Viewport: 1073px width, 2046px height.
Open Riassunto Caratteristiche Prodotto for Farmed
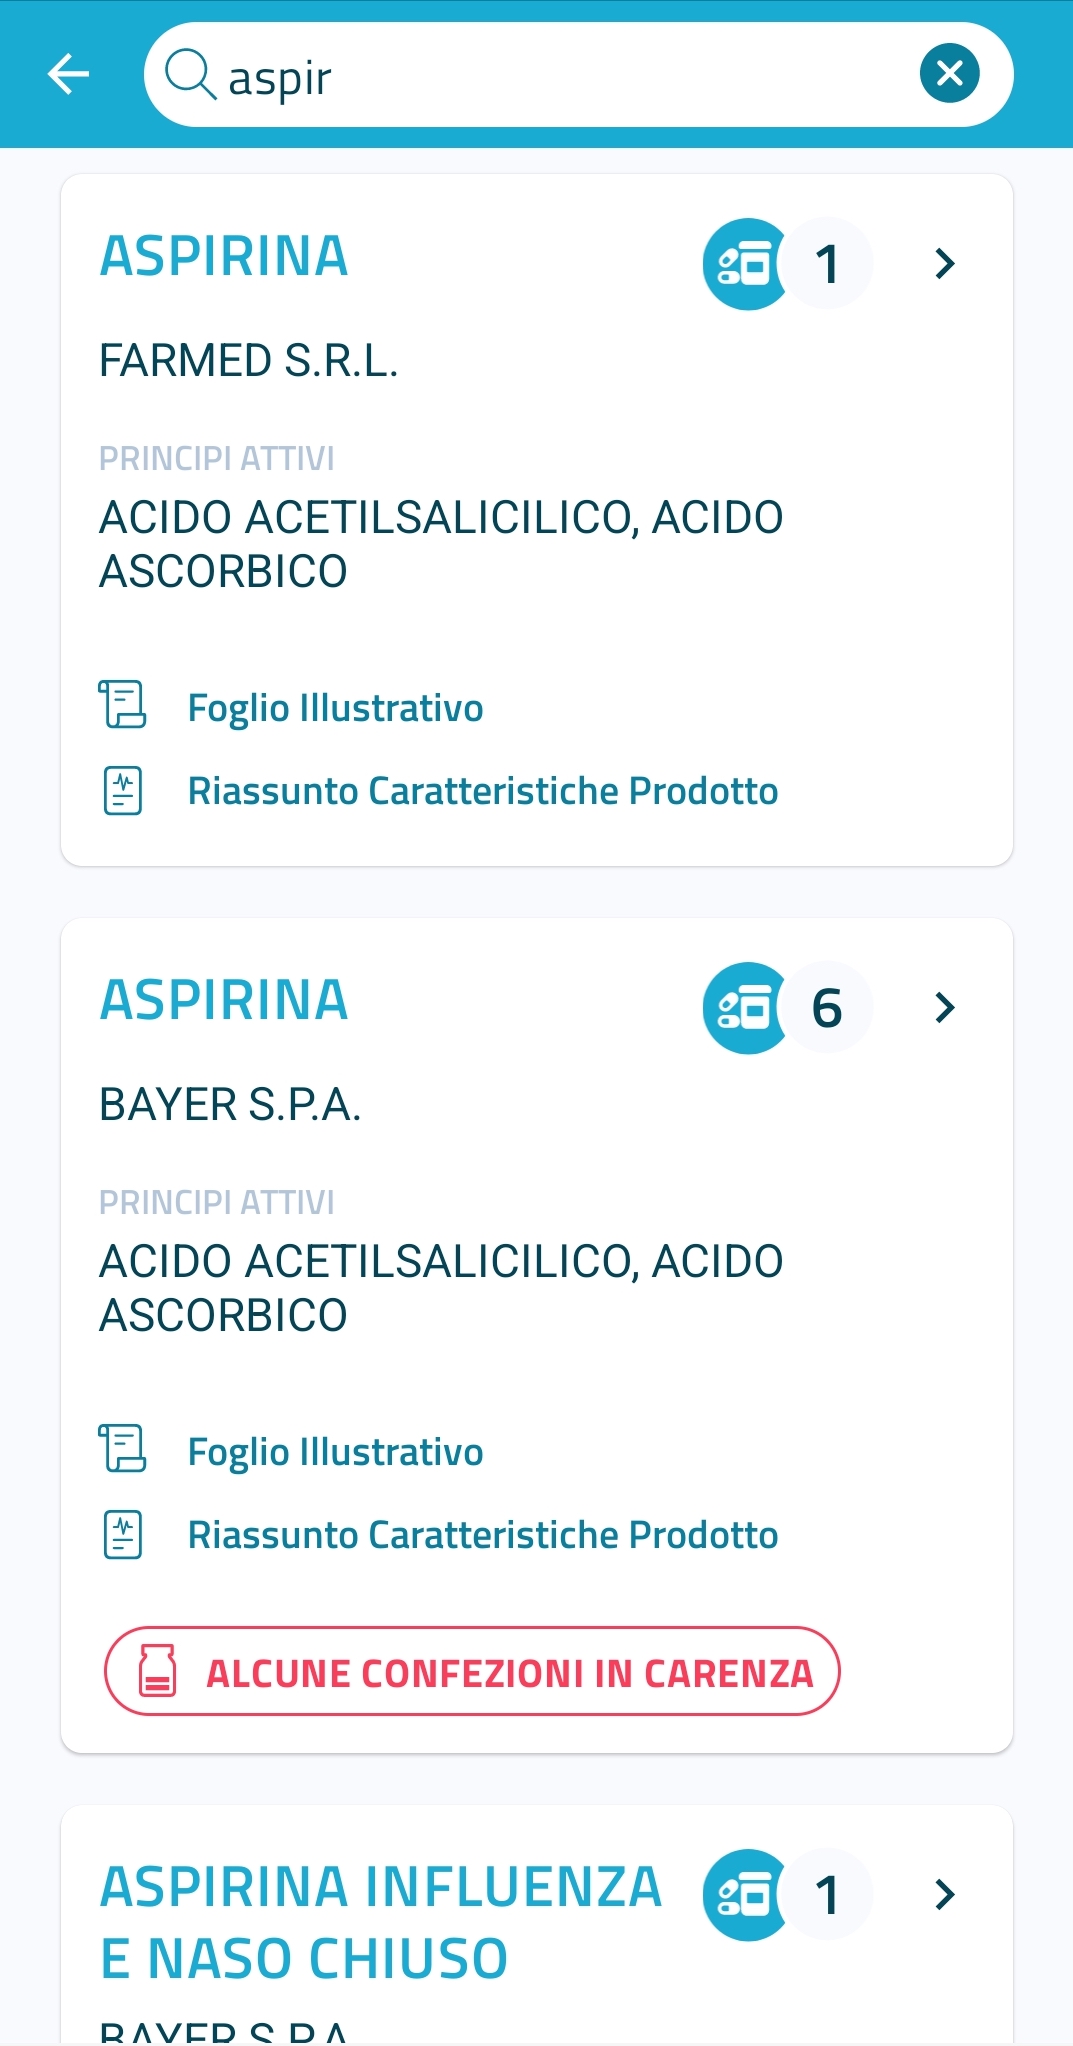click(482, 791)
